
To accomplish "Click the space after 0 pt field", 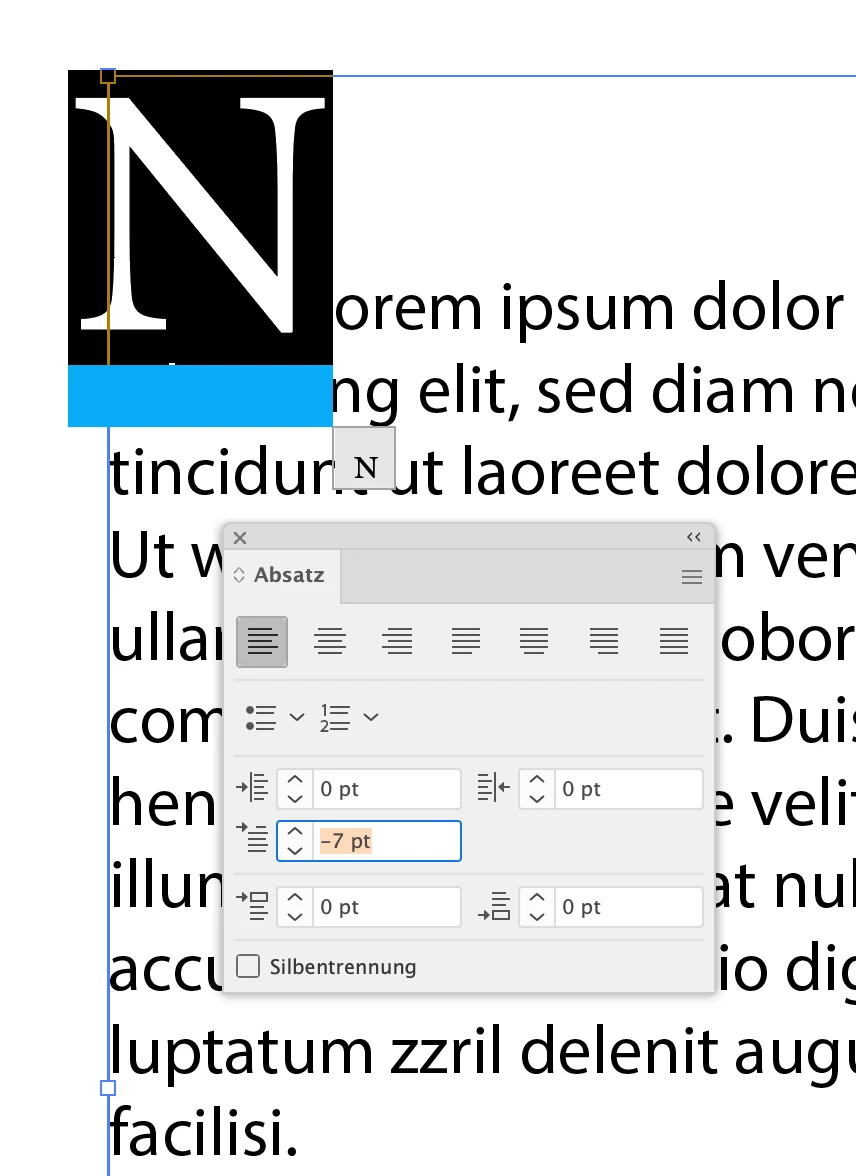I will tap(629, 907).
